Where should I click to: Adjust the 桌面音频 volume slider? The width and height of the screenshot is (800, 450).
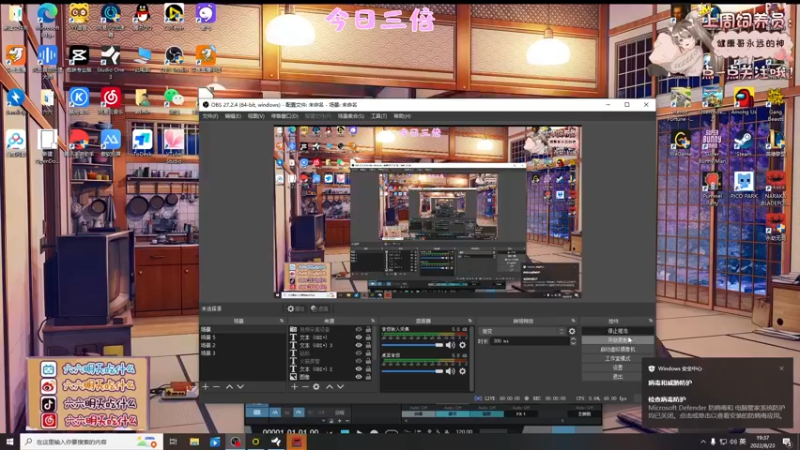tap(412, 371)
